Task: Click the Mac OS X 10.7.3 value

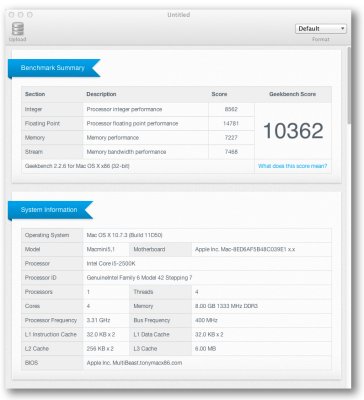Action: point(124,235)
